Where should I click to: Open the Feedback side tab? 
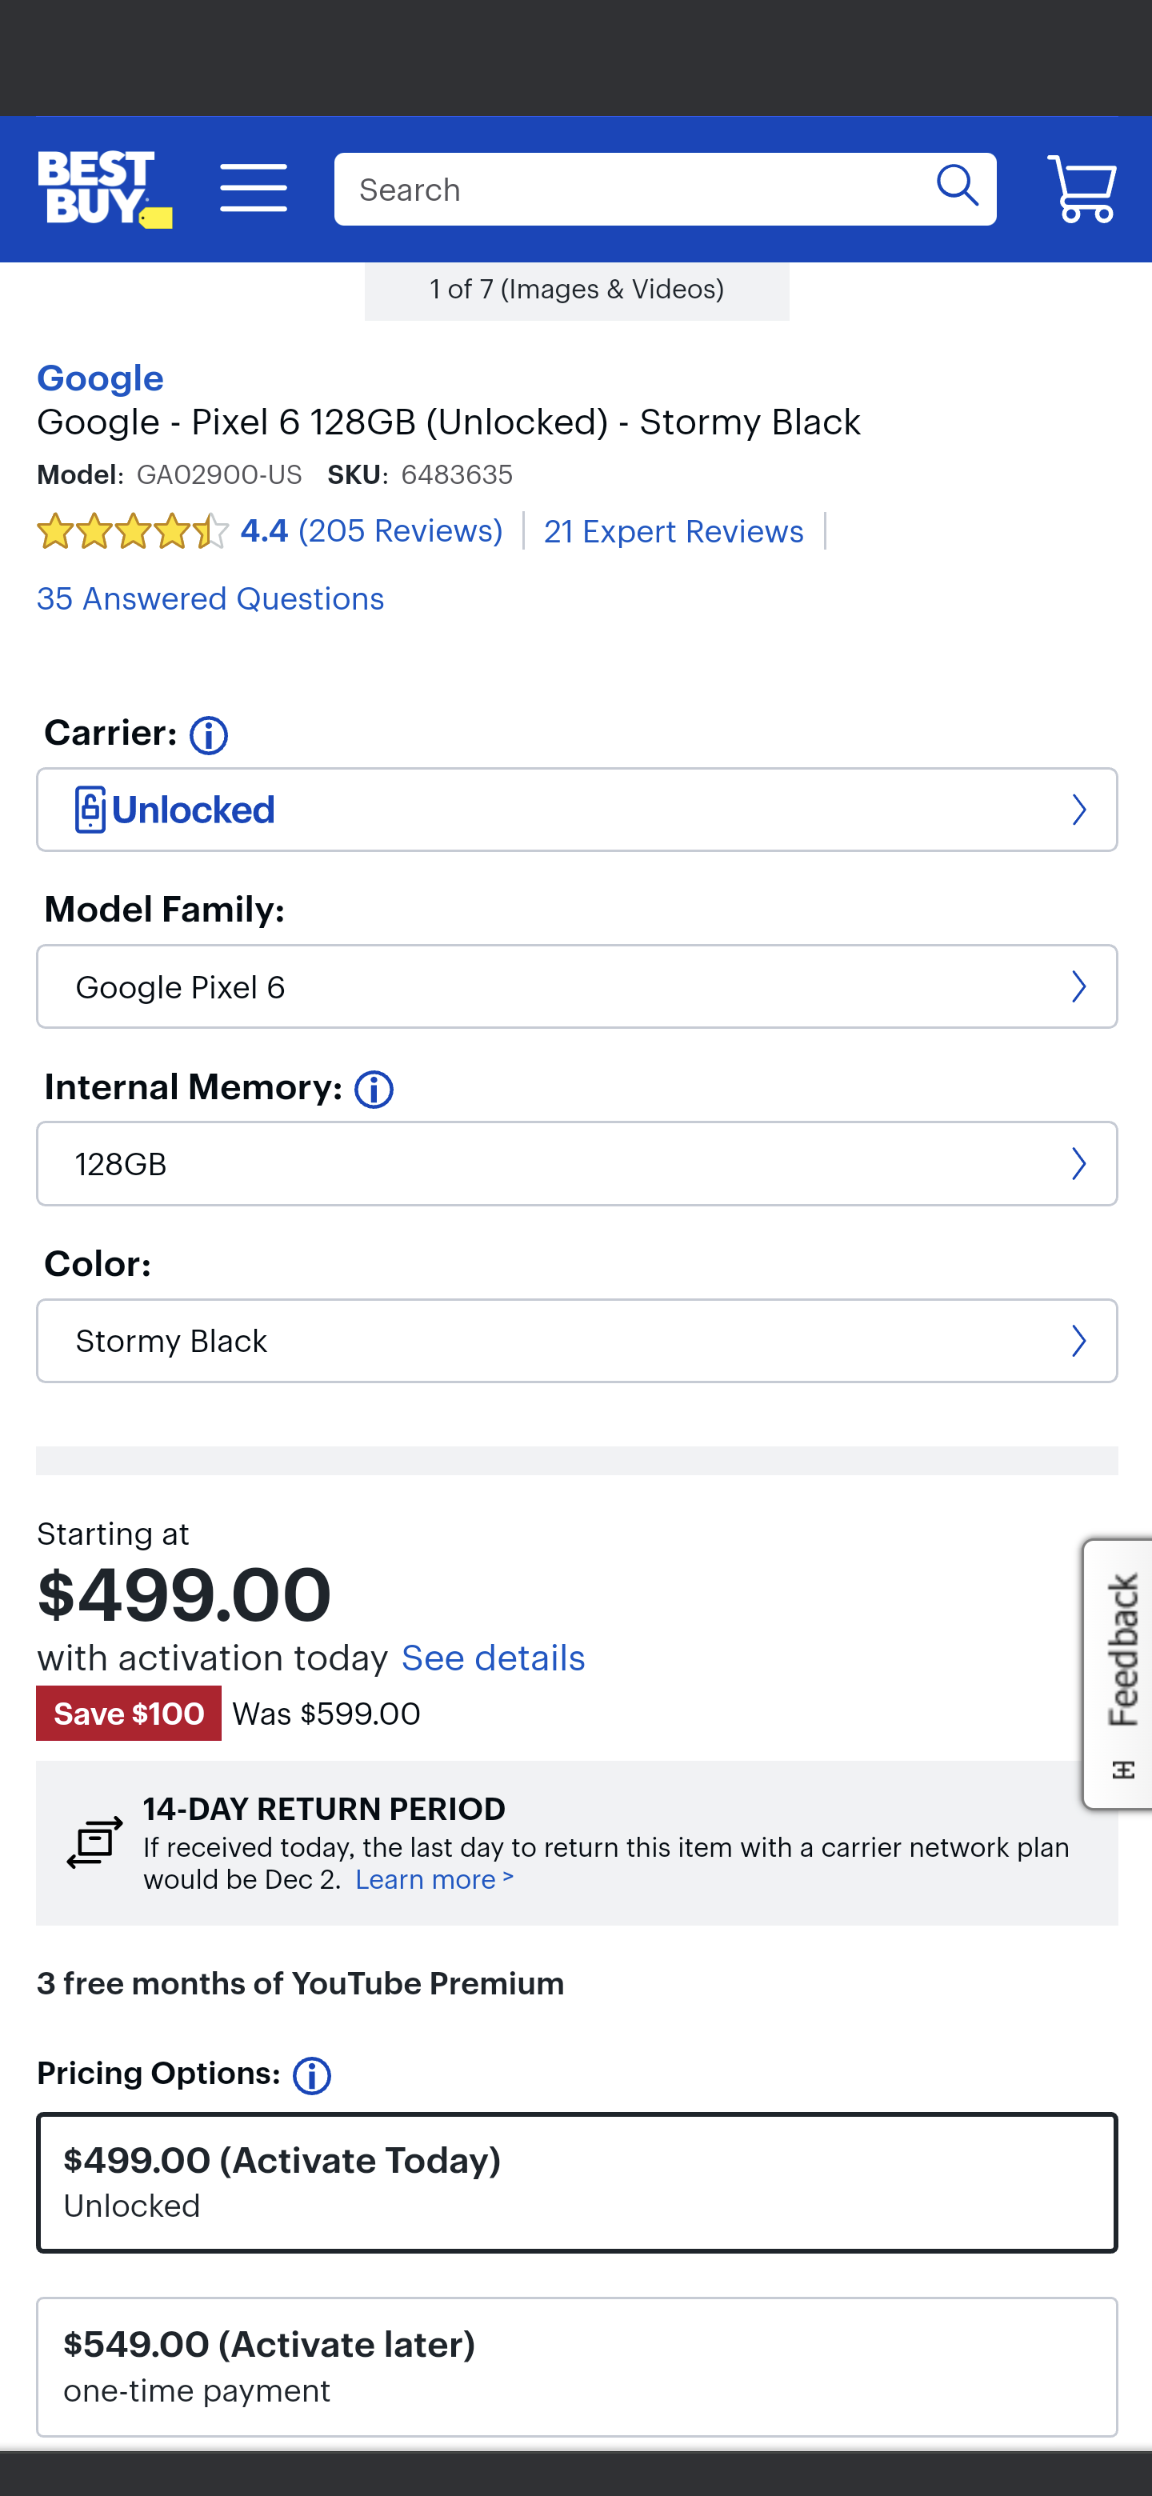coord(1121,1674)
